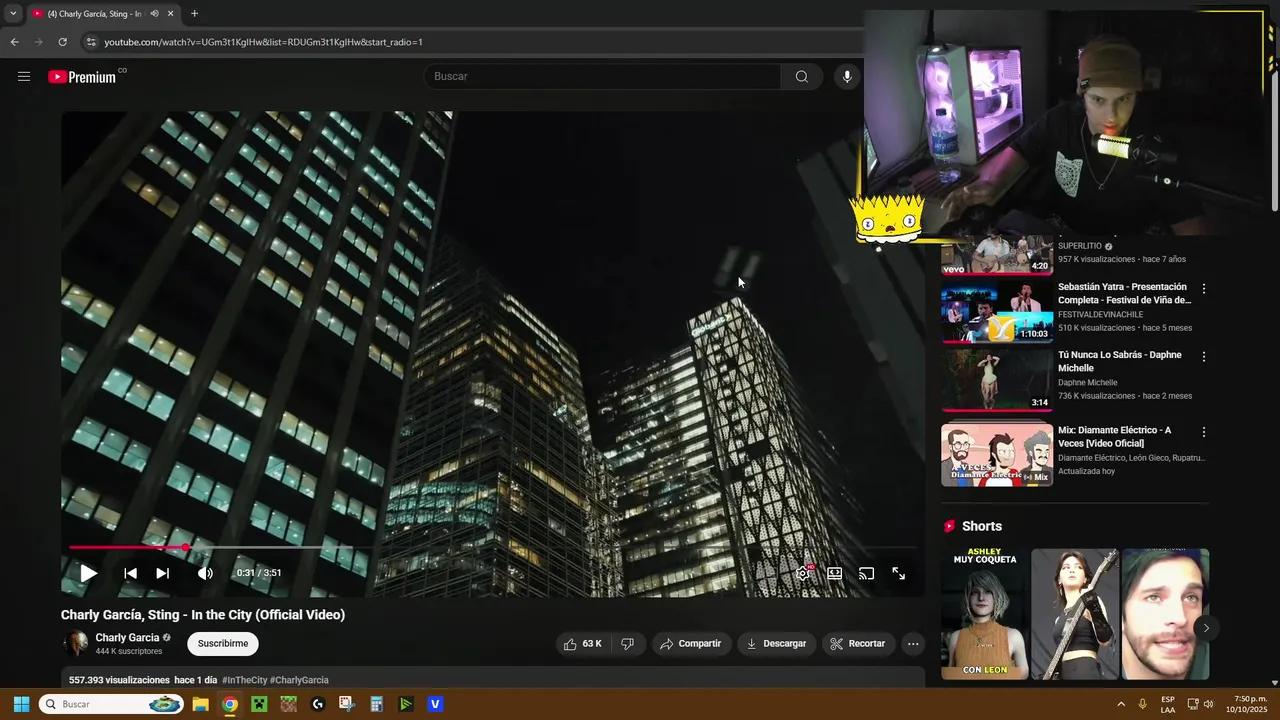
Task: Mute the video player volume
Action: [x=205, y=573]
